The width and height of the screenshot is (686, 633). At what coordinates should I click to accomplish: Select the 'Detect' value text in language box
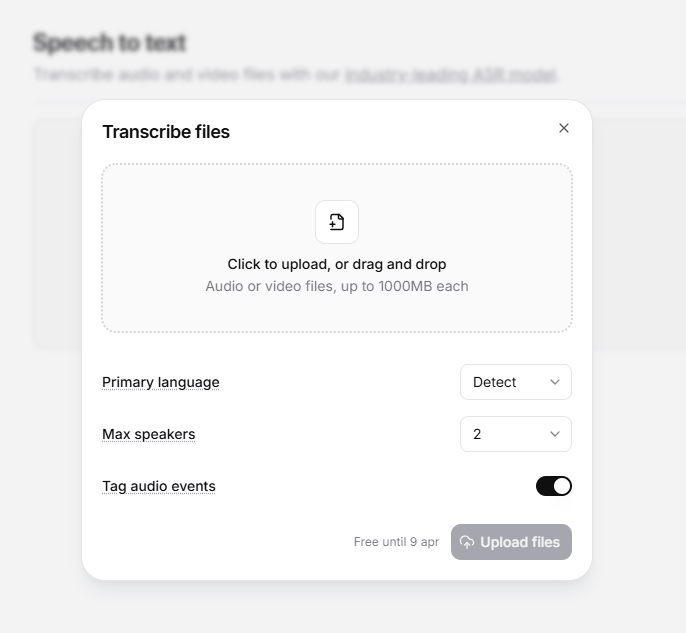point(494,382)
